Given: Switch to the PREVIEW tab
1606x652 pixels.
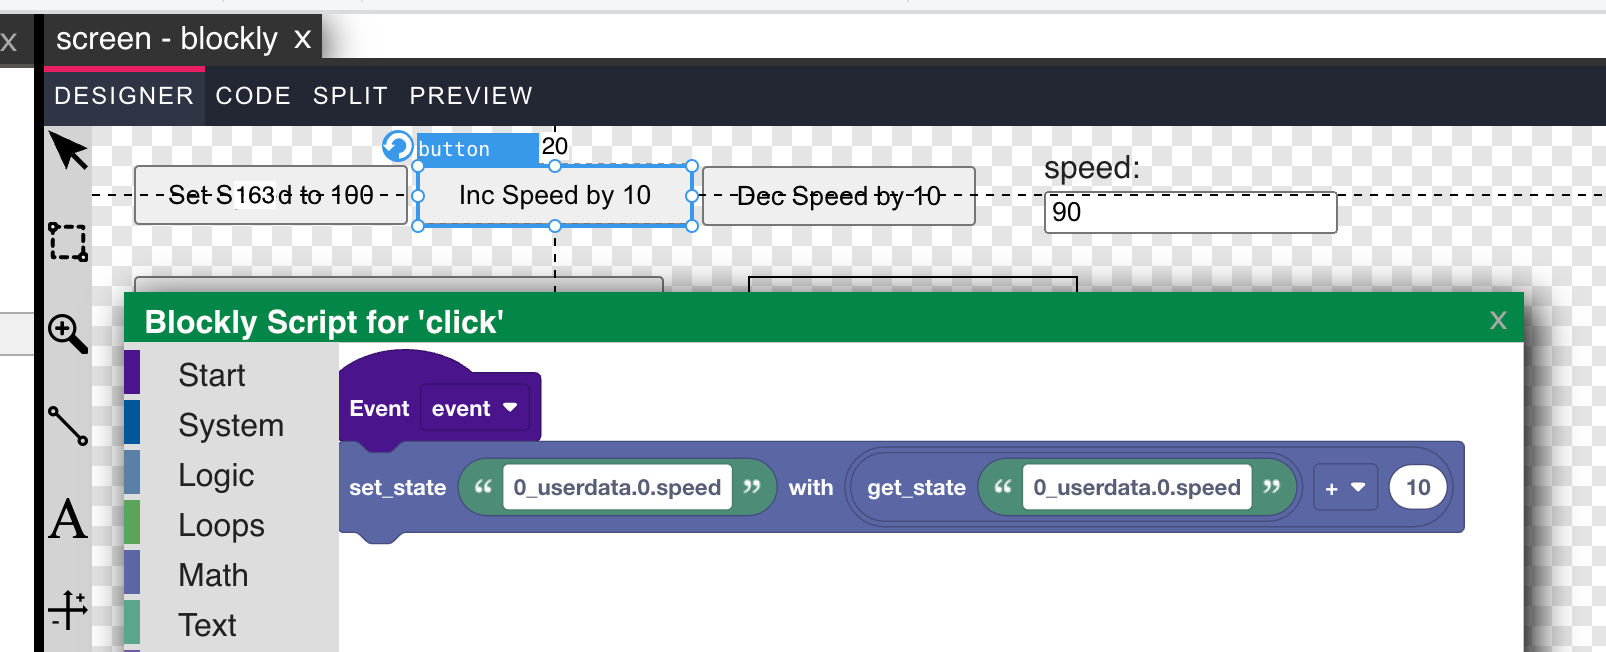Looking at the screenshot, I should coord(471,96).
